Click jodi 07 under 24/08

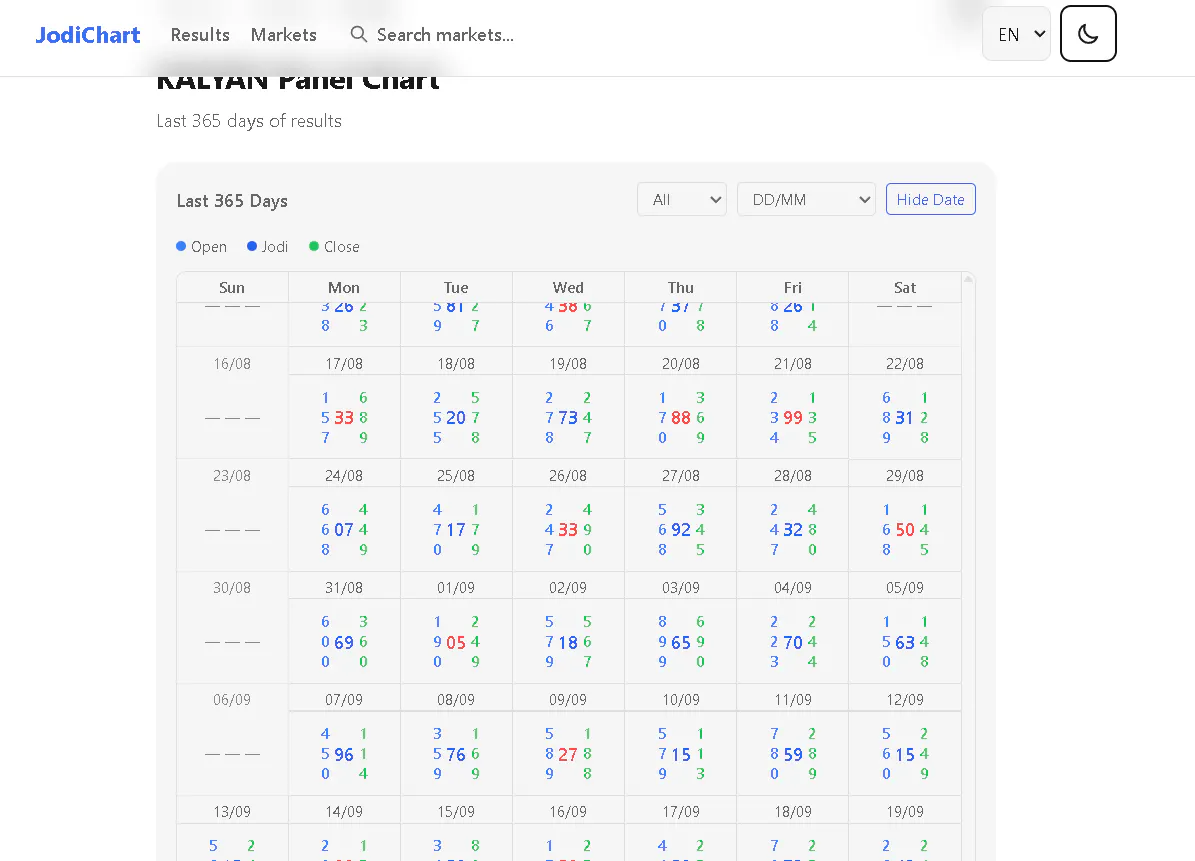point(344,530)
